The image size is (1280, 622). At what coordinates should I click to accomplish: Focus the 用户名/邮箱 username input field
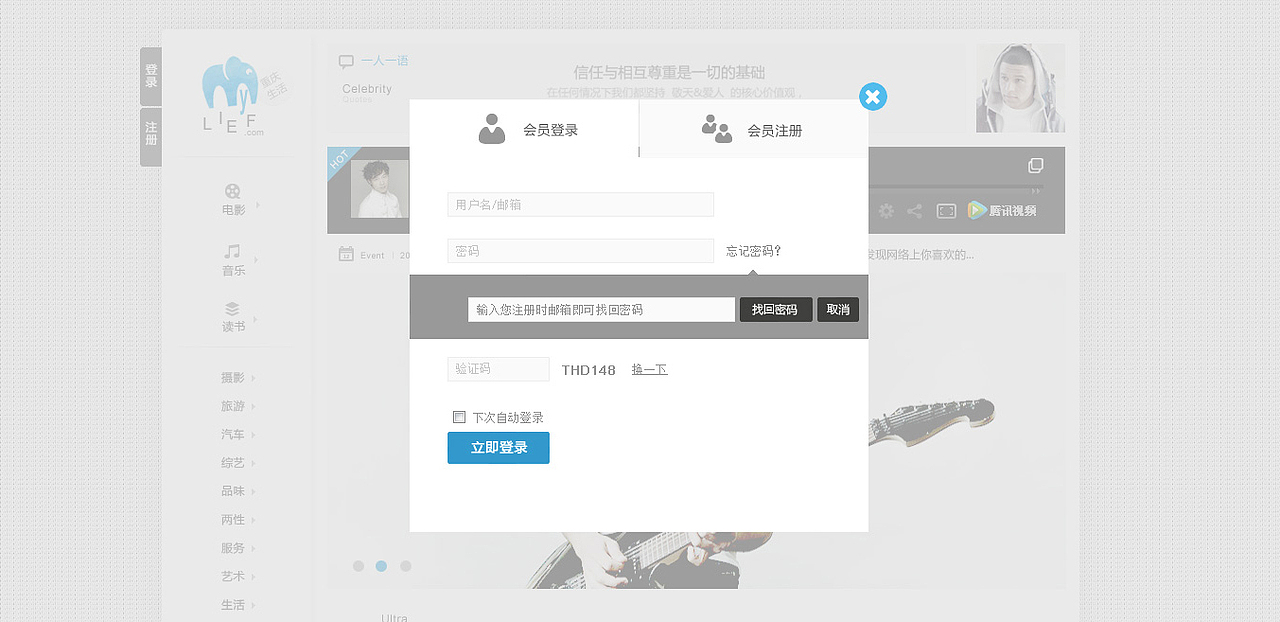(580, 204)
